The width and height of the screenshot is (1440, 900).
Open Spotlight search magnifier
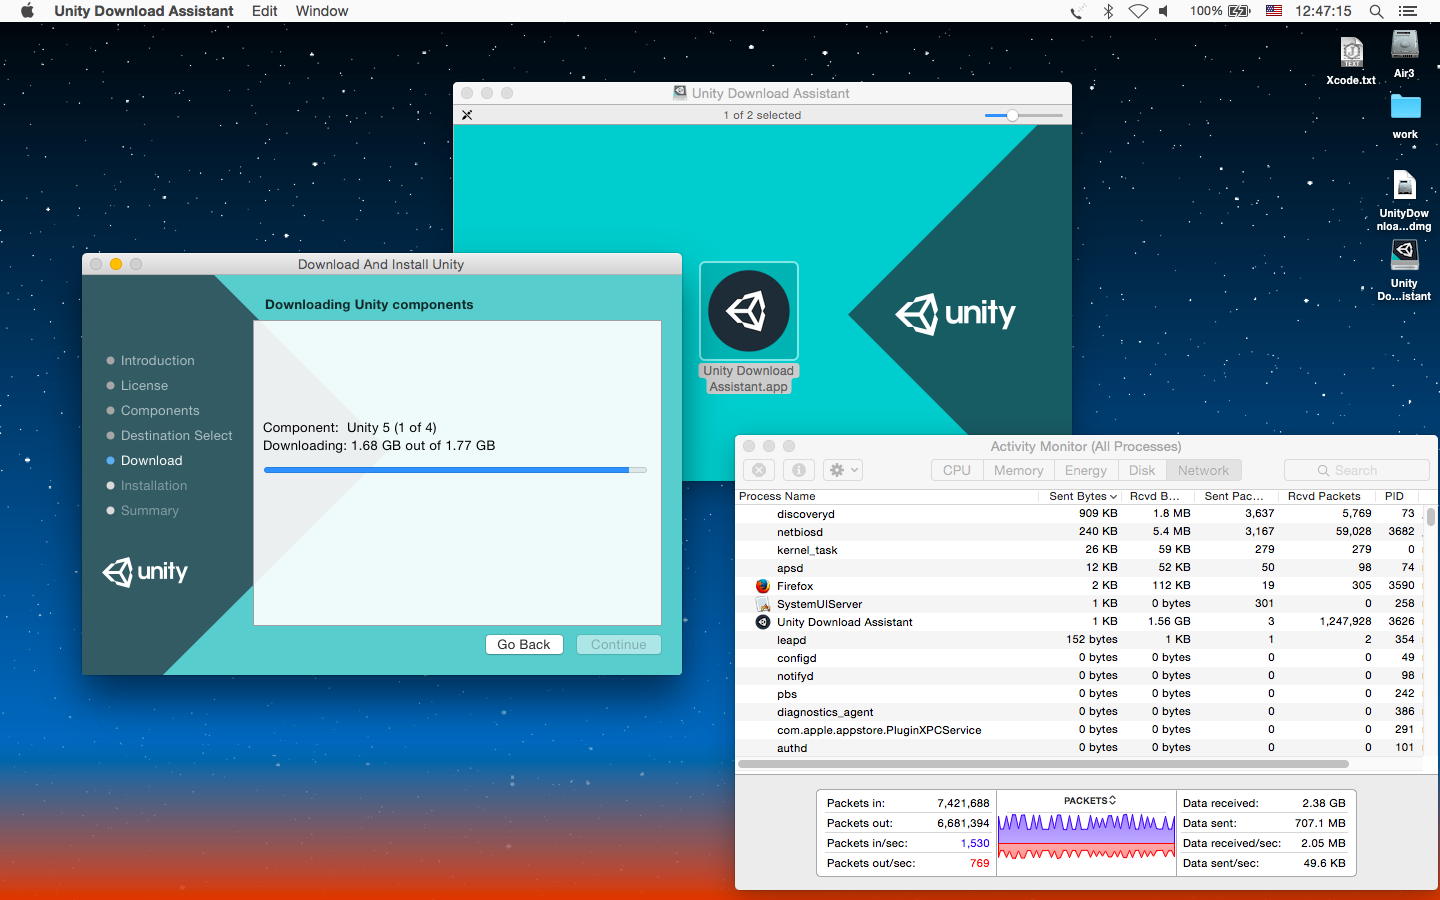[x=1376, y=11]
